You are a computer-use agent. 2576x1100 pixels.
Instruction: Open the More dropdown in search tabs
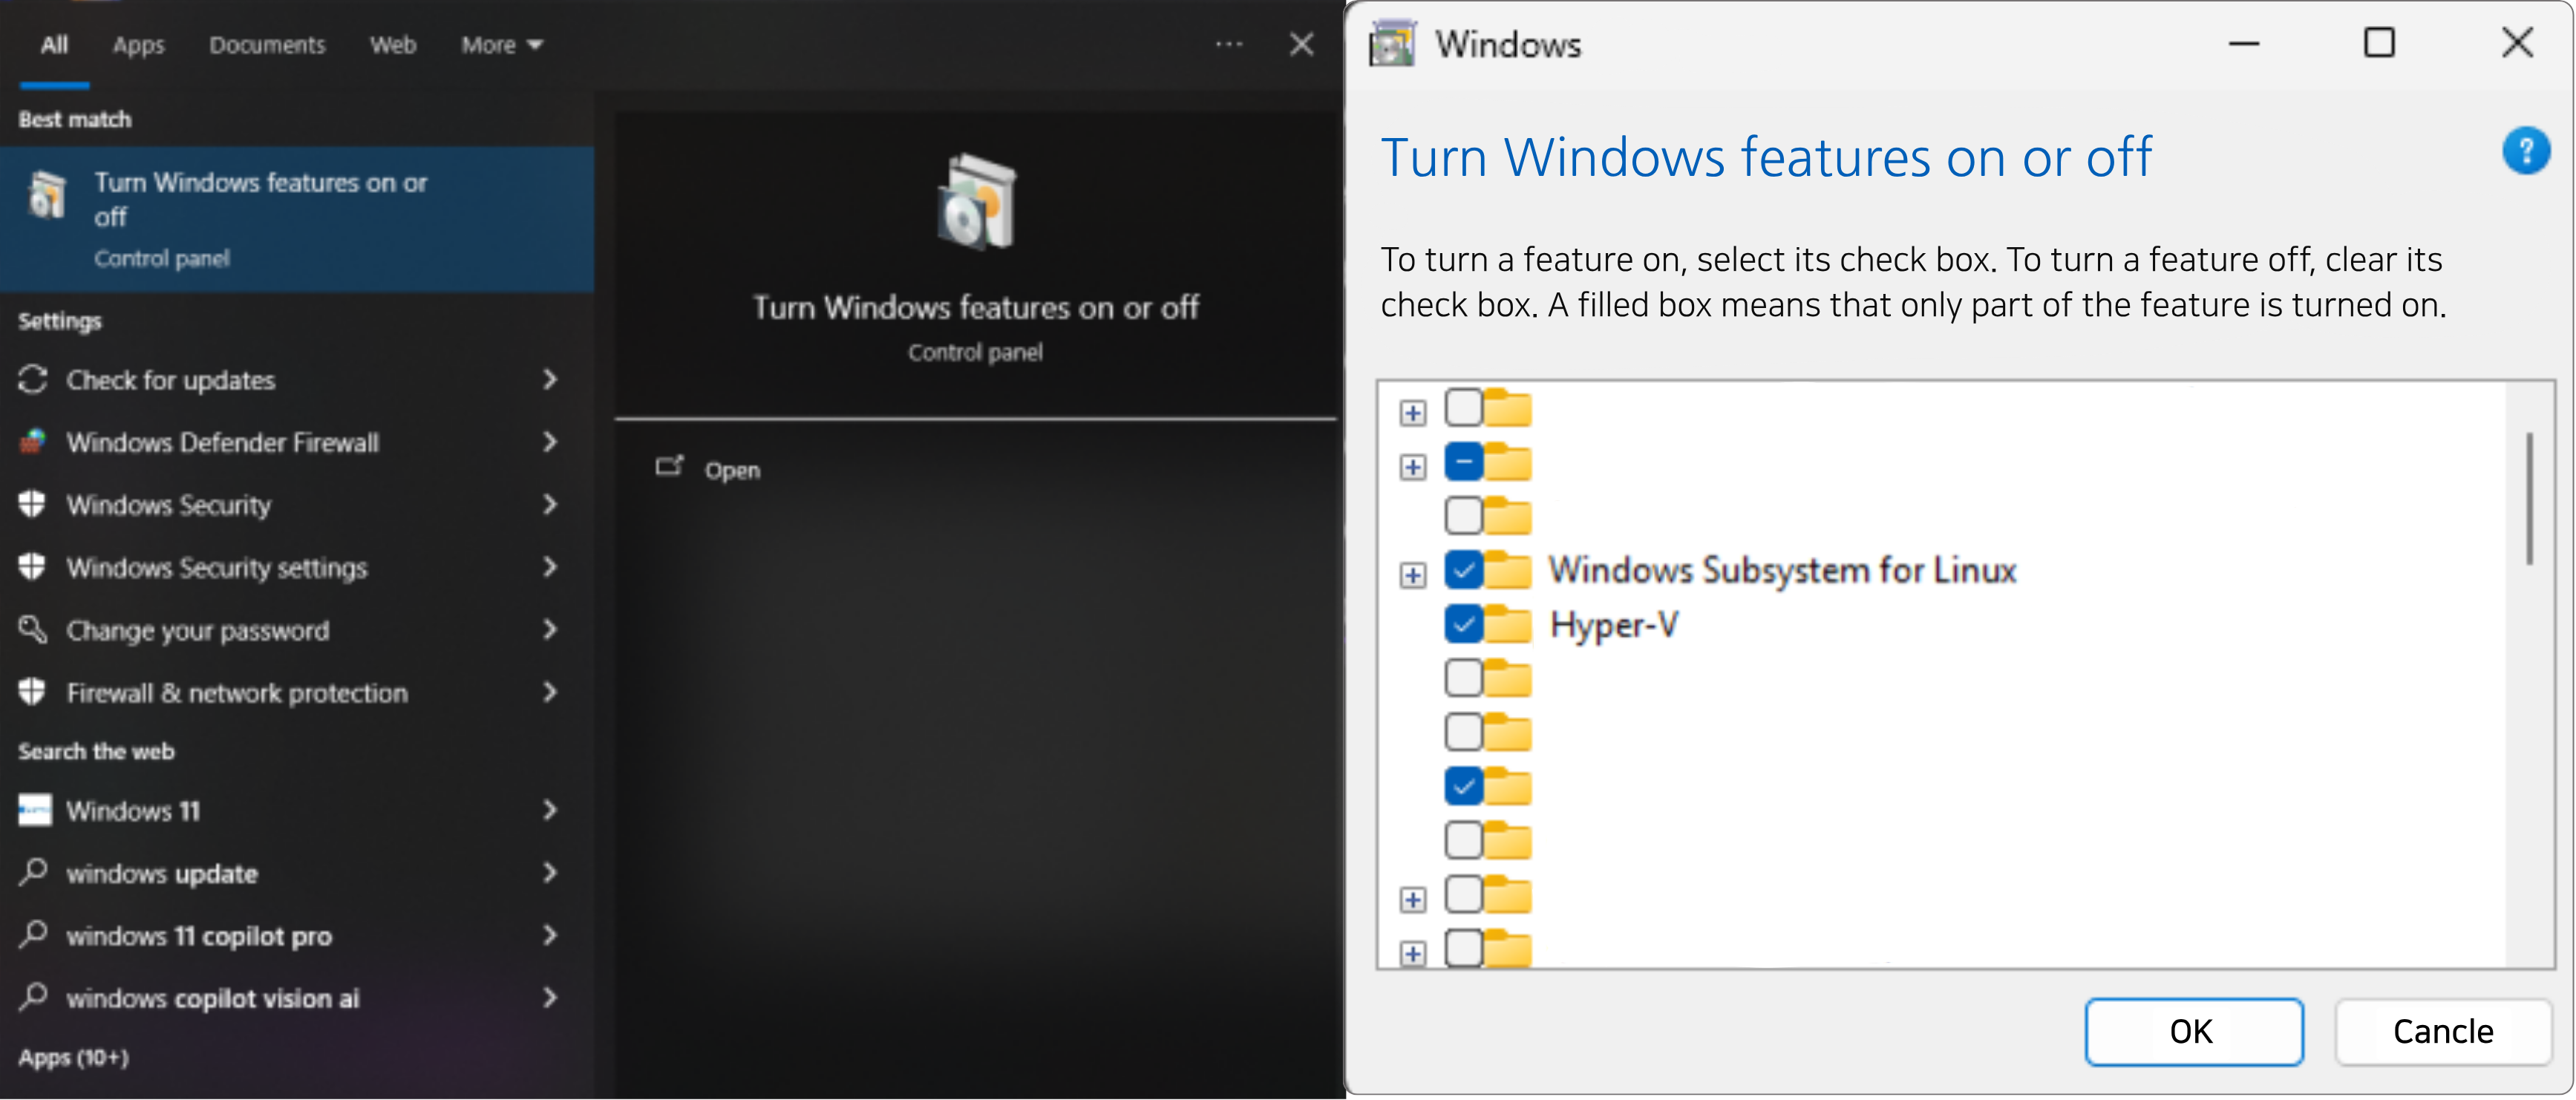click(x=501, y=45)
